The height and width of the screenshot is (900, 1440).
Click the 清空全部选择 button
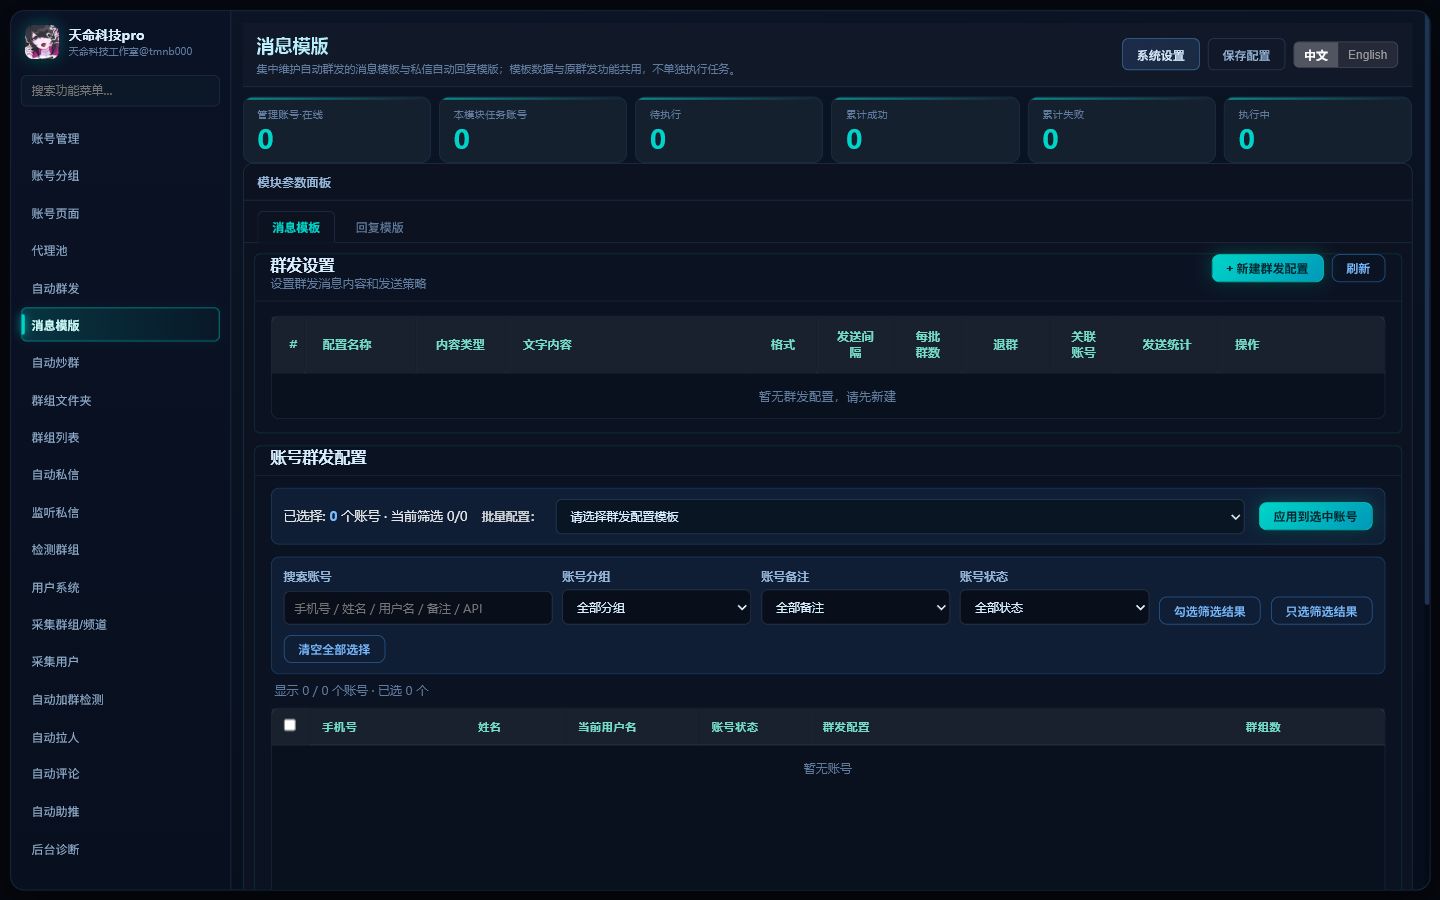334,650
